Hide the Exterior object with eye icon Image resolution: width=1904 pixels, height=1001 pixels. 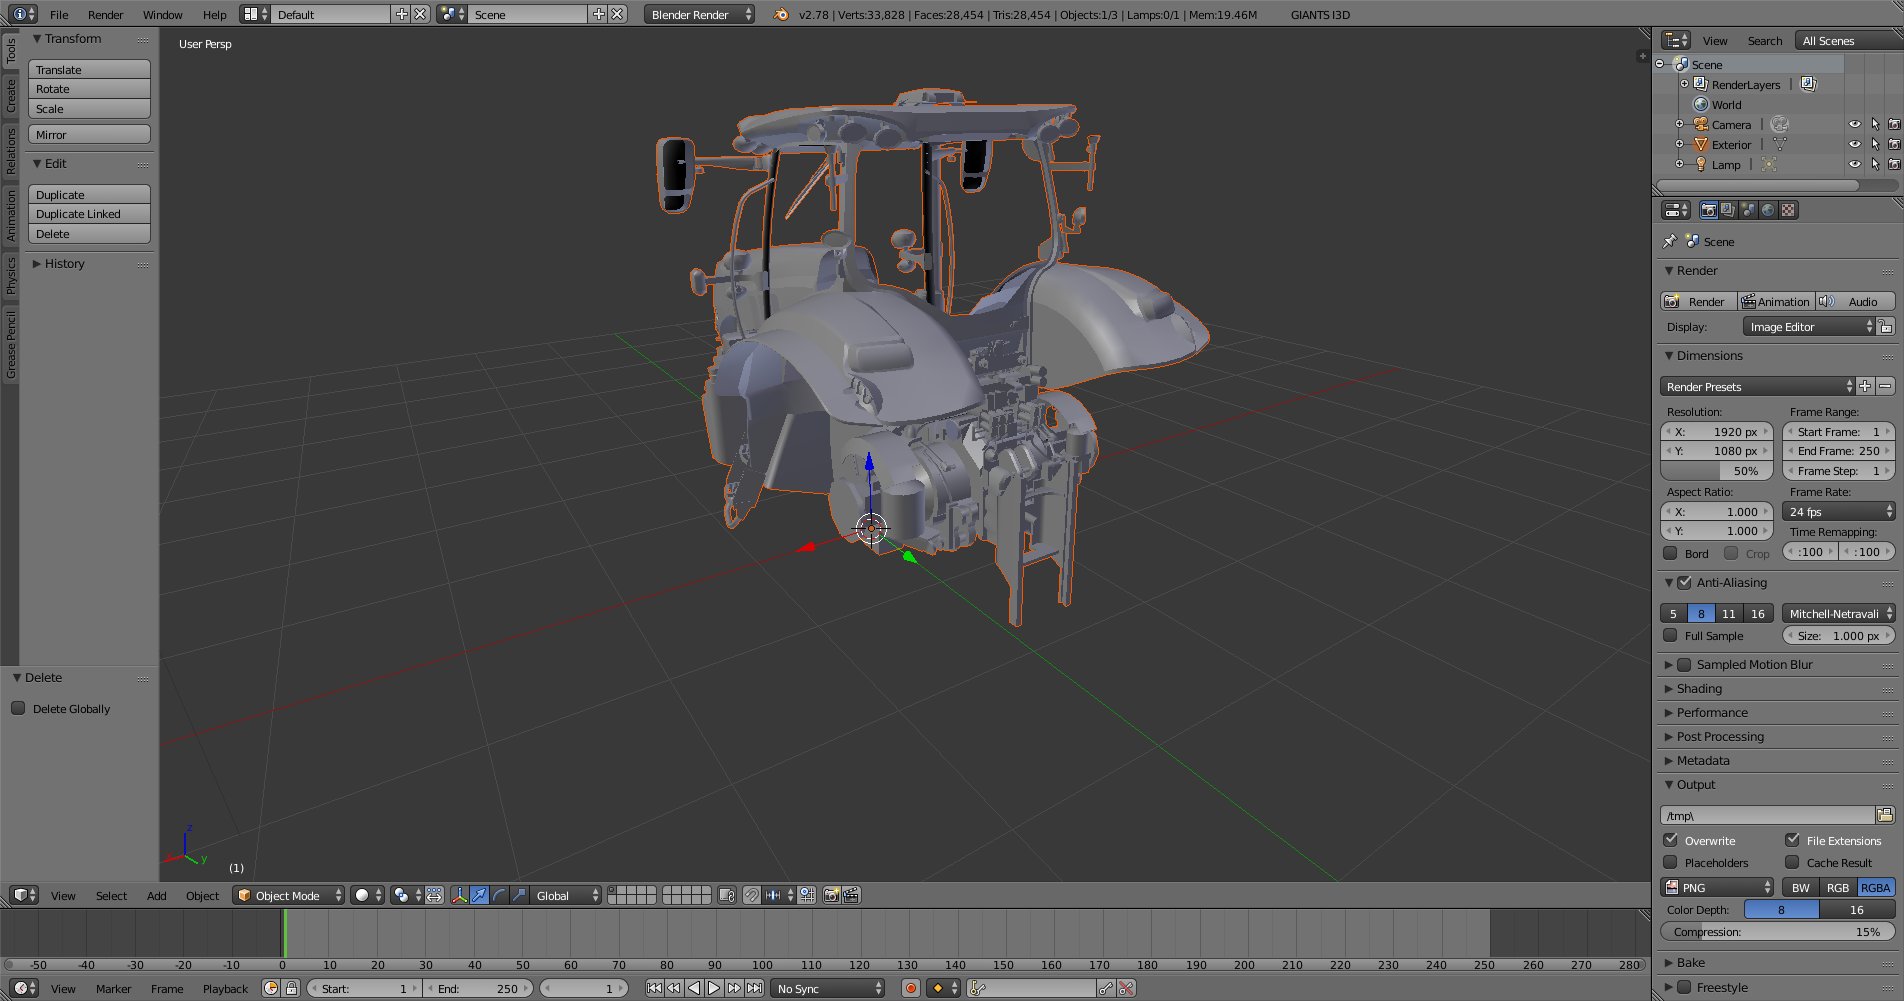pyautogui.click(x=1854, y=144)
